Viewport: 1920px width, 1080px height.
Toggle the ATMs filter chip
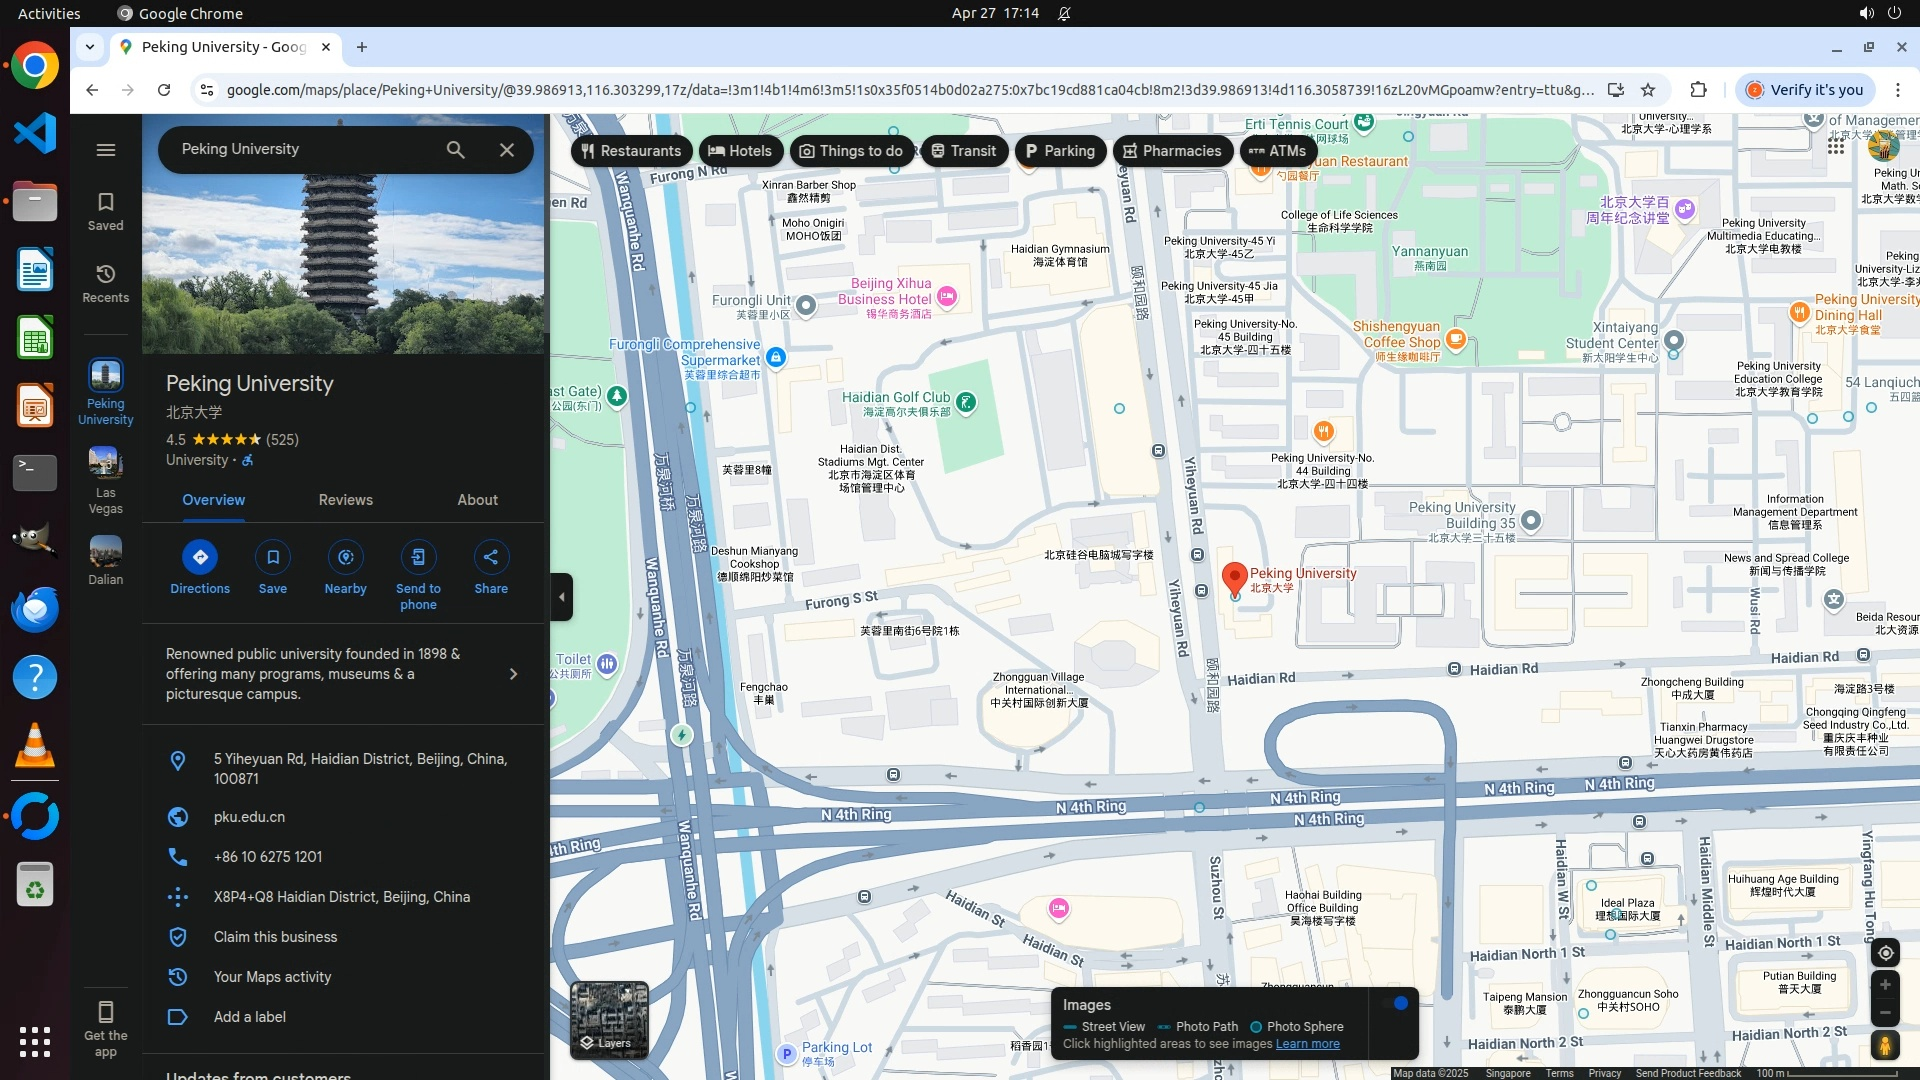click(1277, 151)
